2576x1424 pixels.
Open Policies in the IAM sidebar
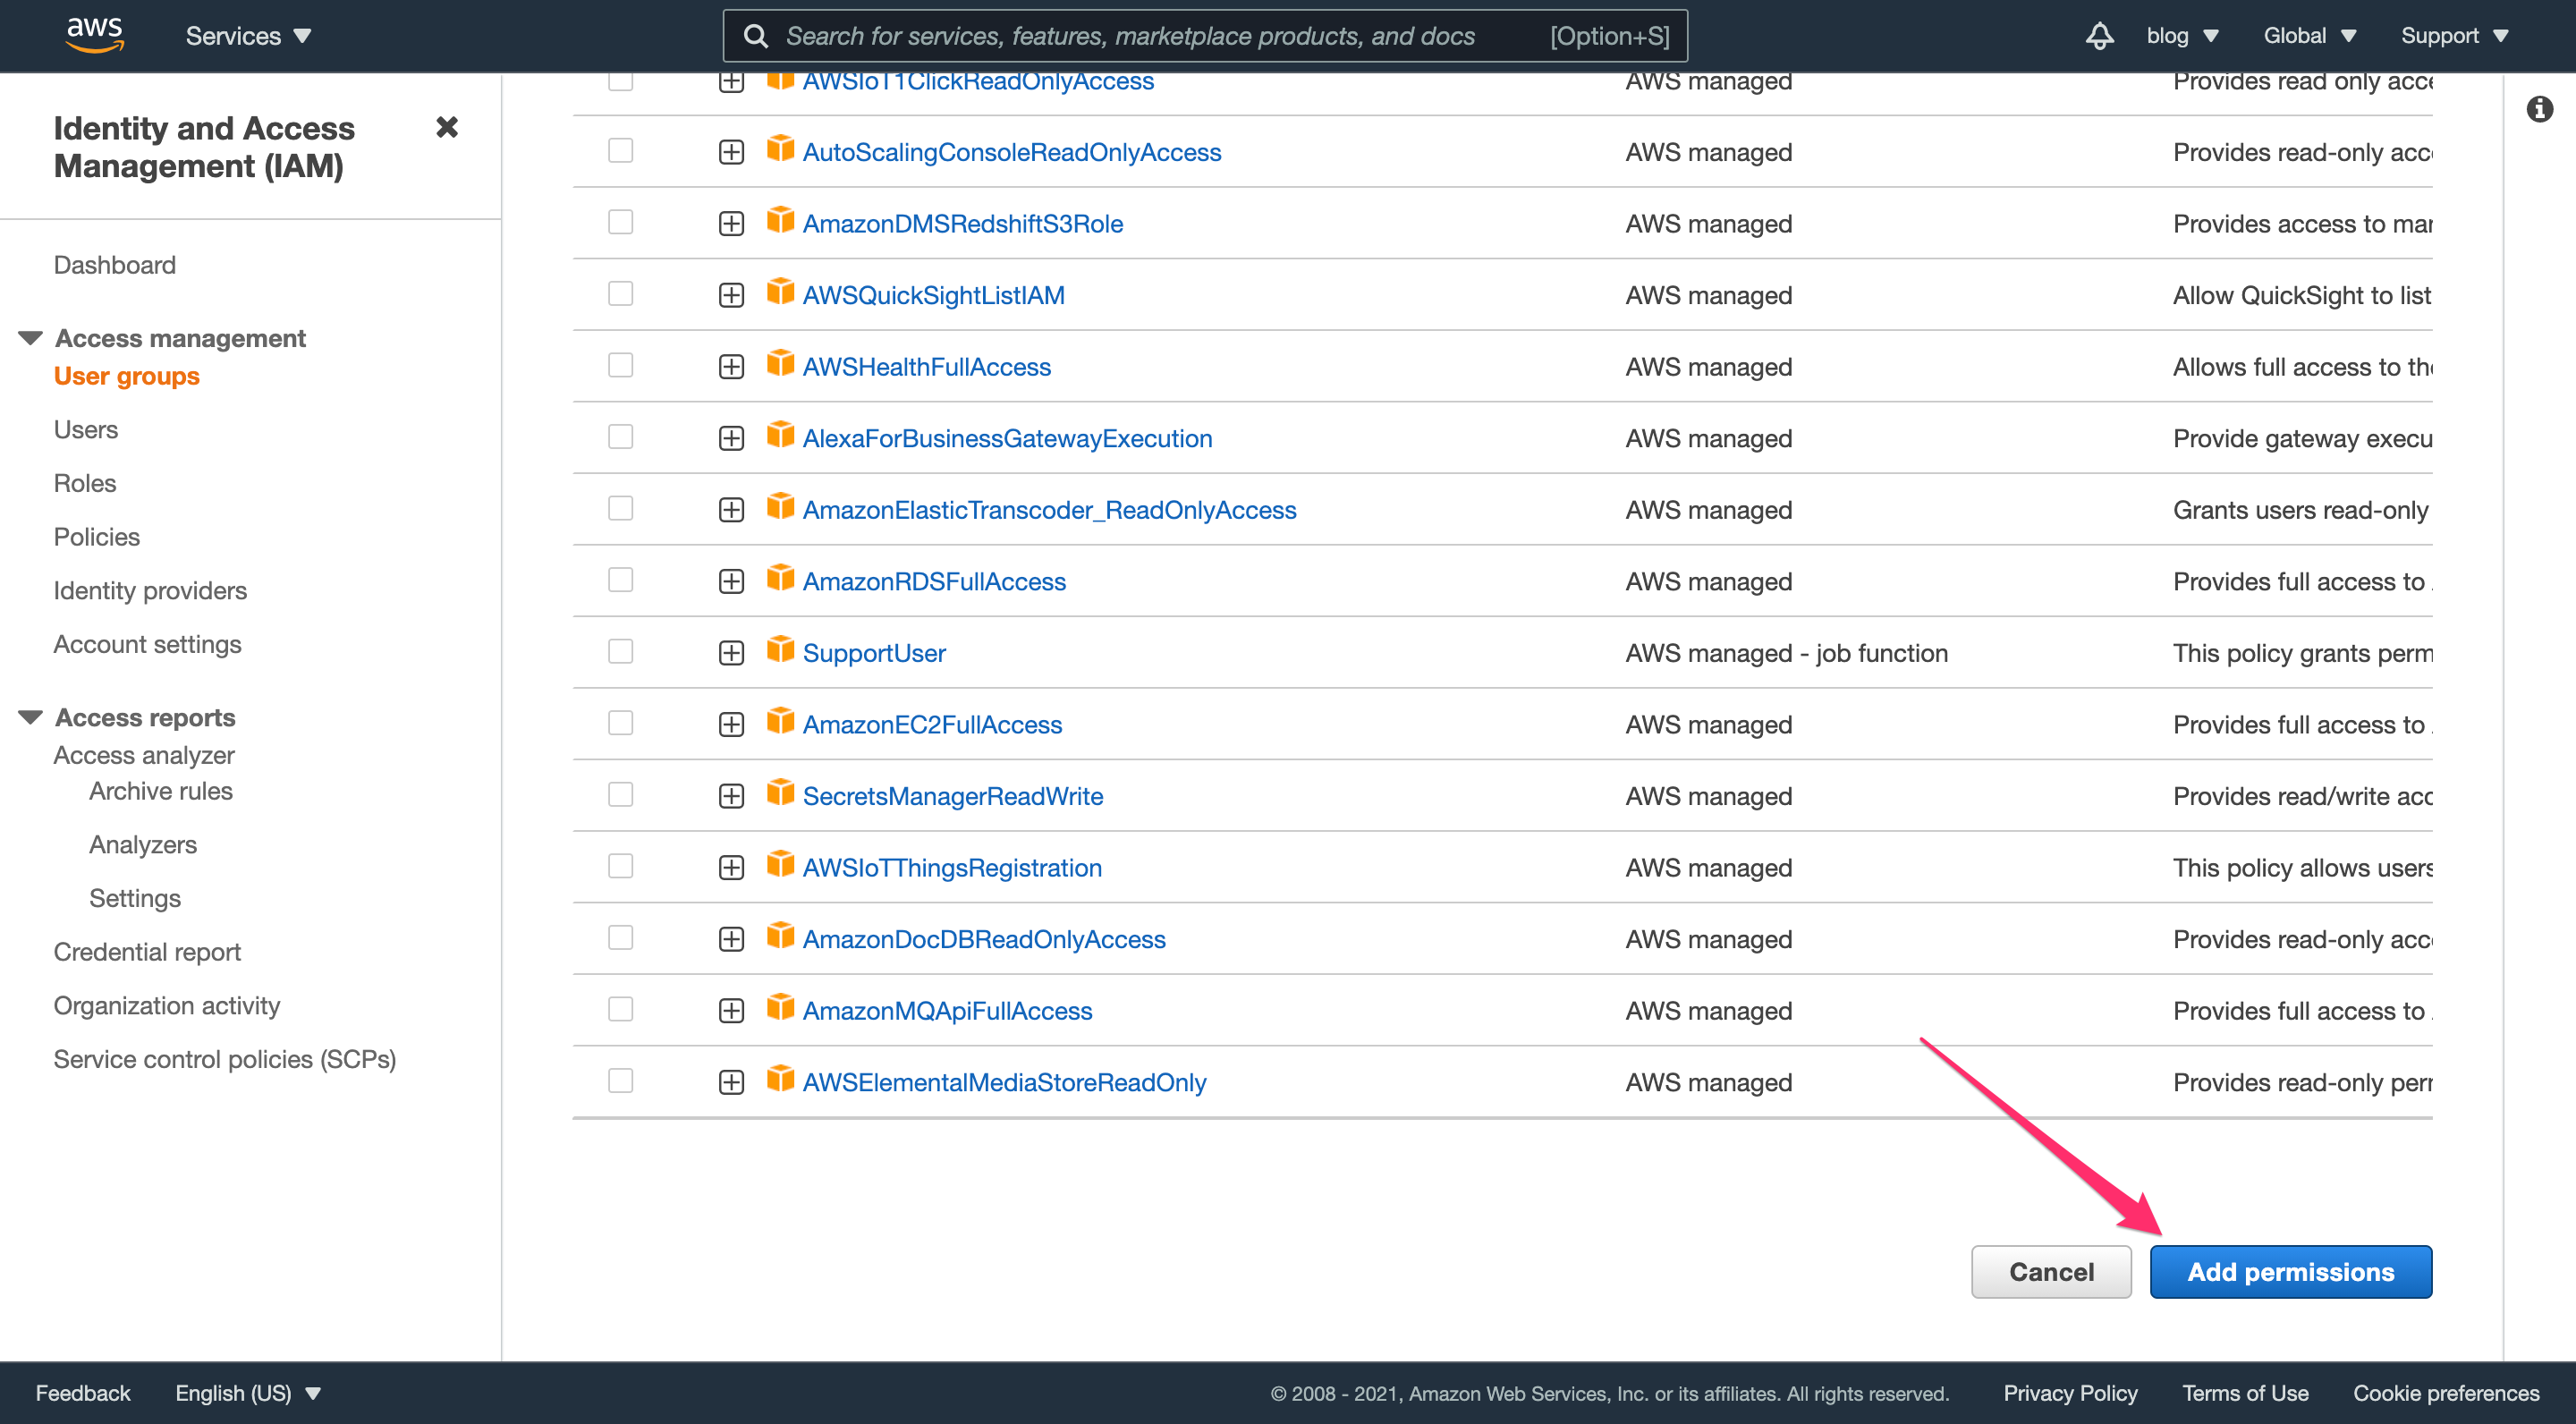[97, 537]
